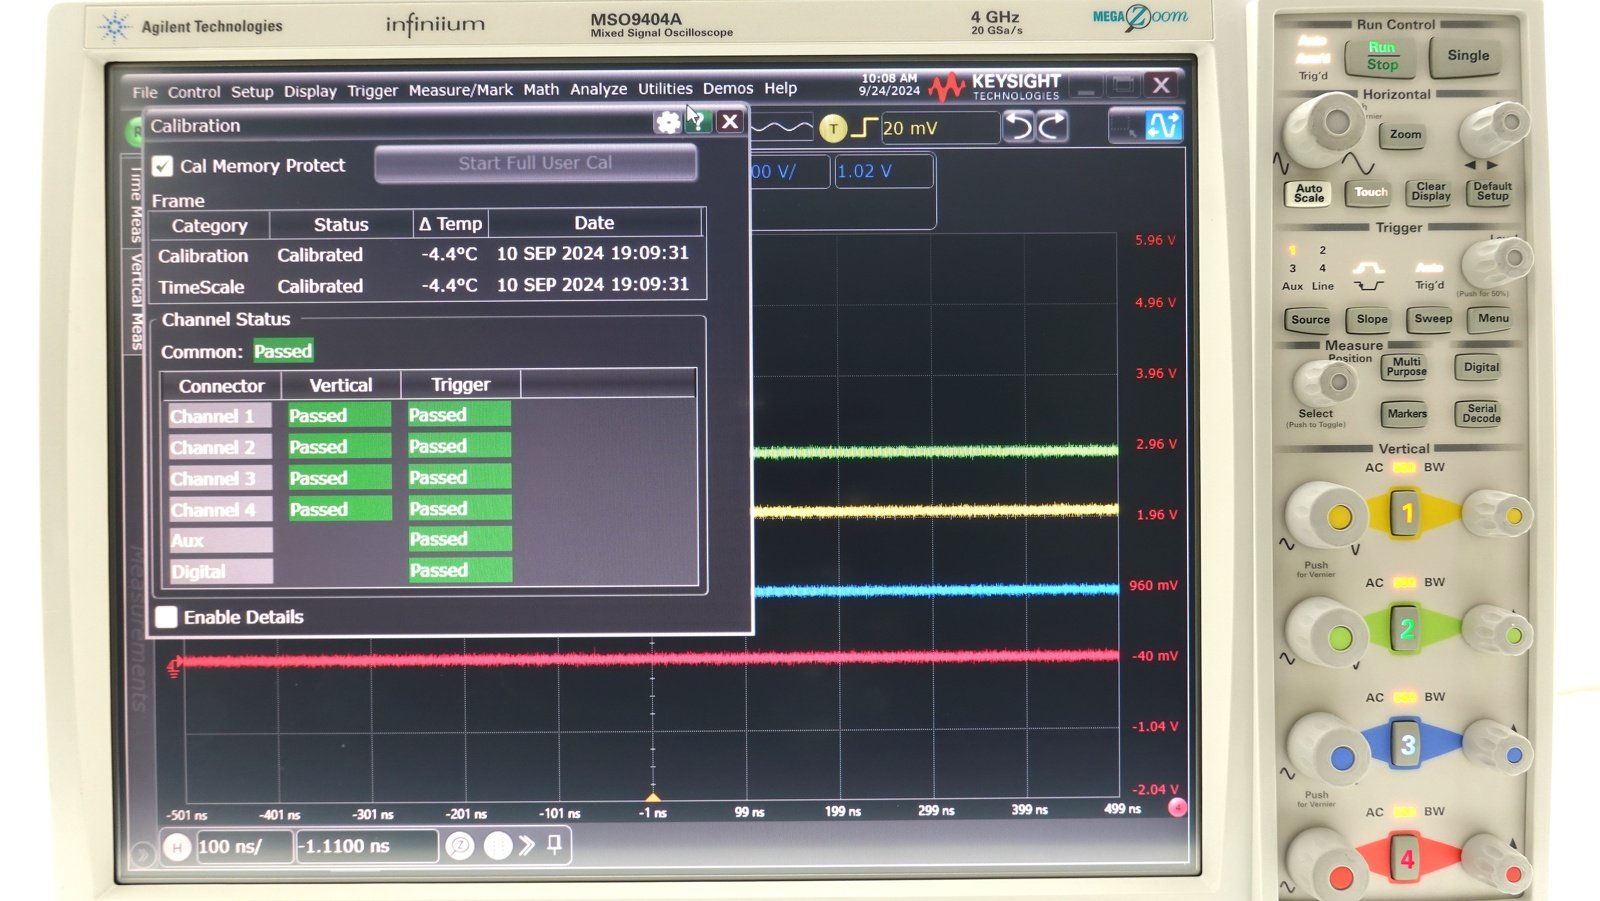Viewport: 1600px width, 901px height.
Task: Click Digital Trigger Passed cell
Action: point(459,570)
